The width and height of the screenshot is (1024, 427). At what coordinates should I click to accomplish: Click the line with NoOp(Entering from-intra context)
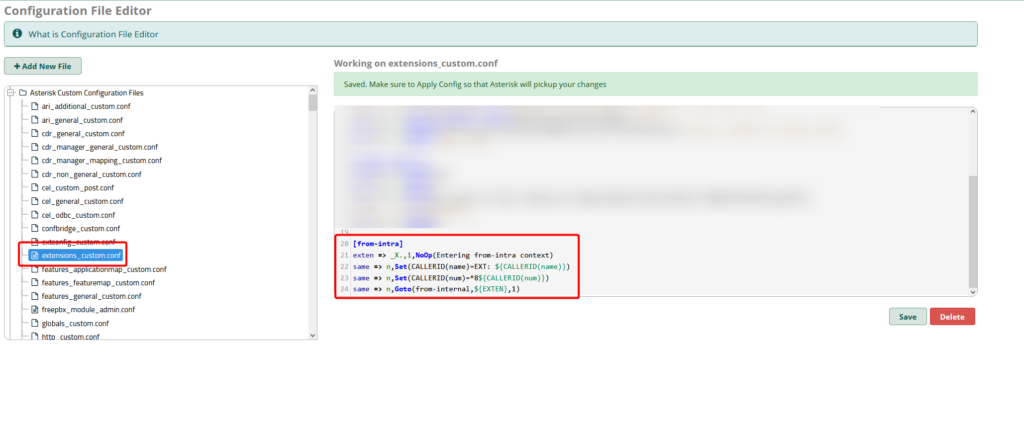click(453, 255)
